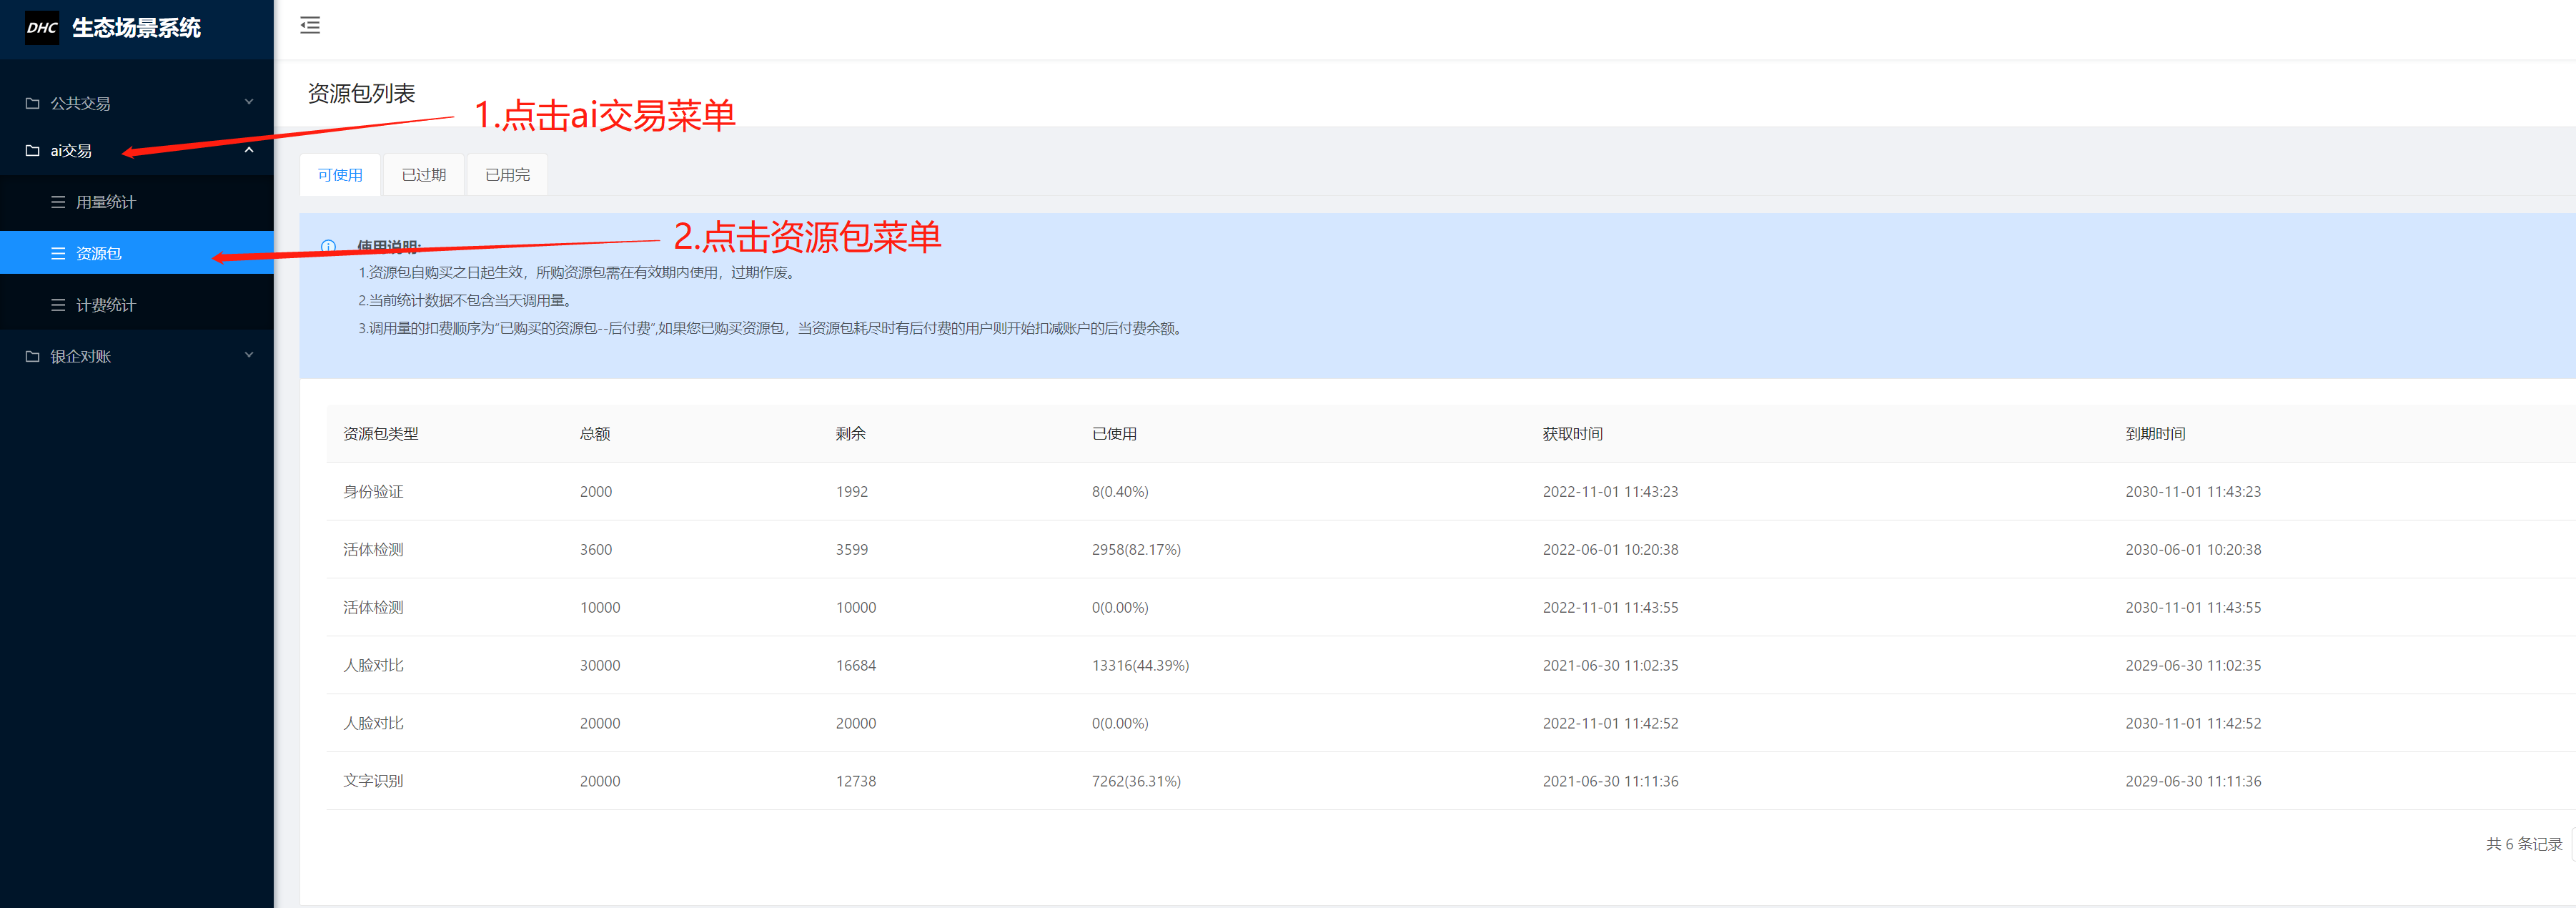Image resolution: width=2576 pixels, height=908 pixels.
Task: Click the second usage note about 当天调用量
Action: (467, 301)
